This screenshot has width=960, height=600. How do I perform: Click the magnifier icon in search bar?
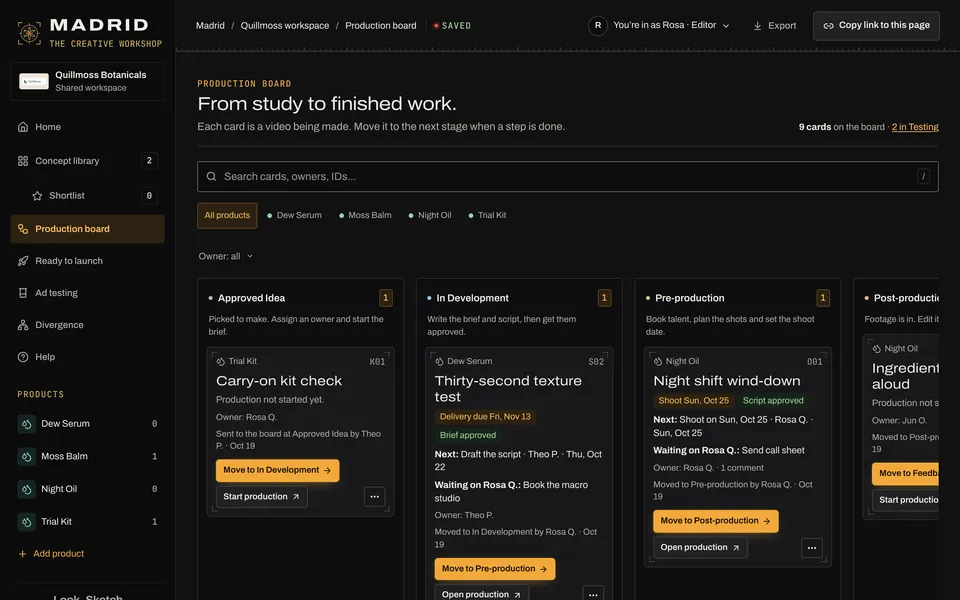(x=211, y=176)
